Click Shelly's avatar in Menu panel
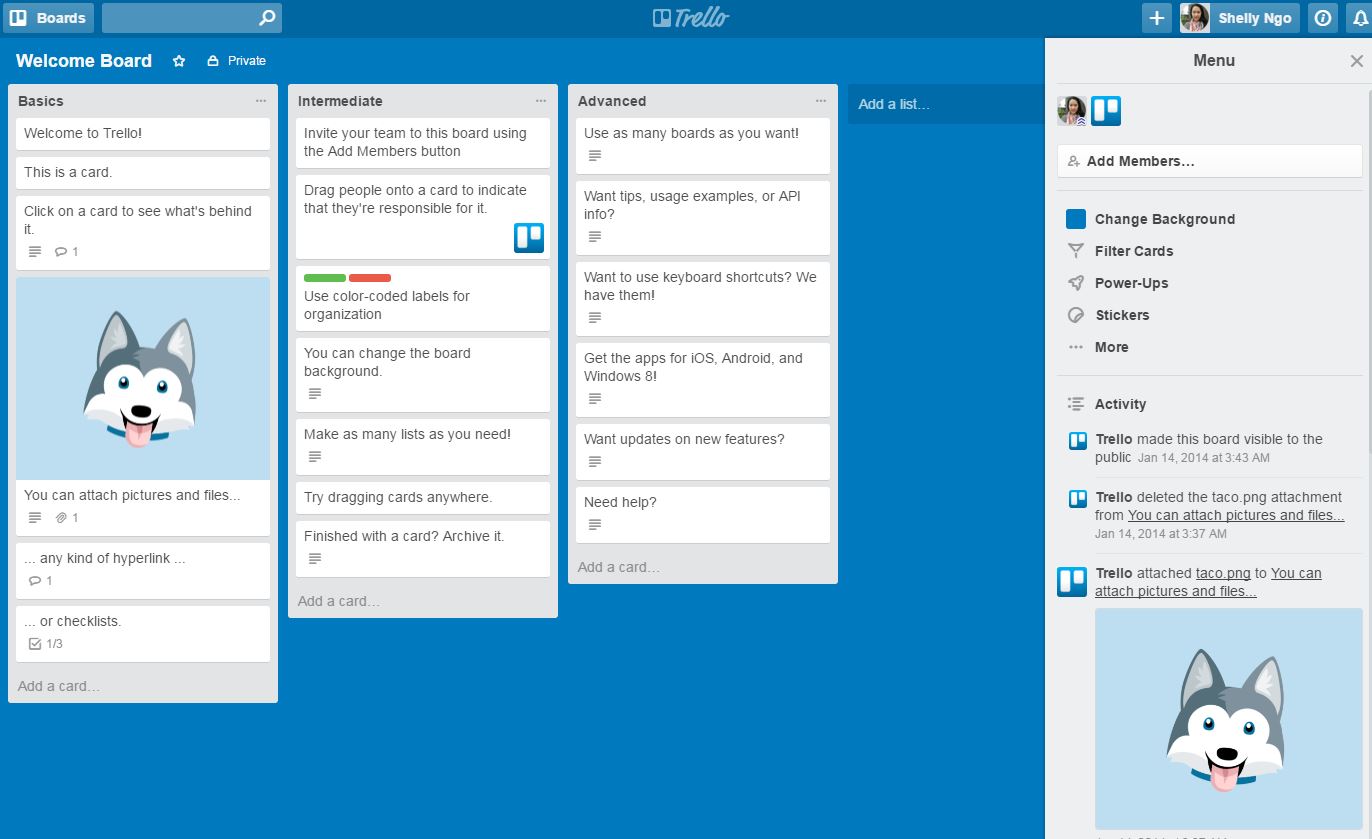 1072,111
